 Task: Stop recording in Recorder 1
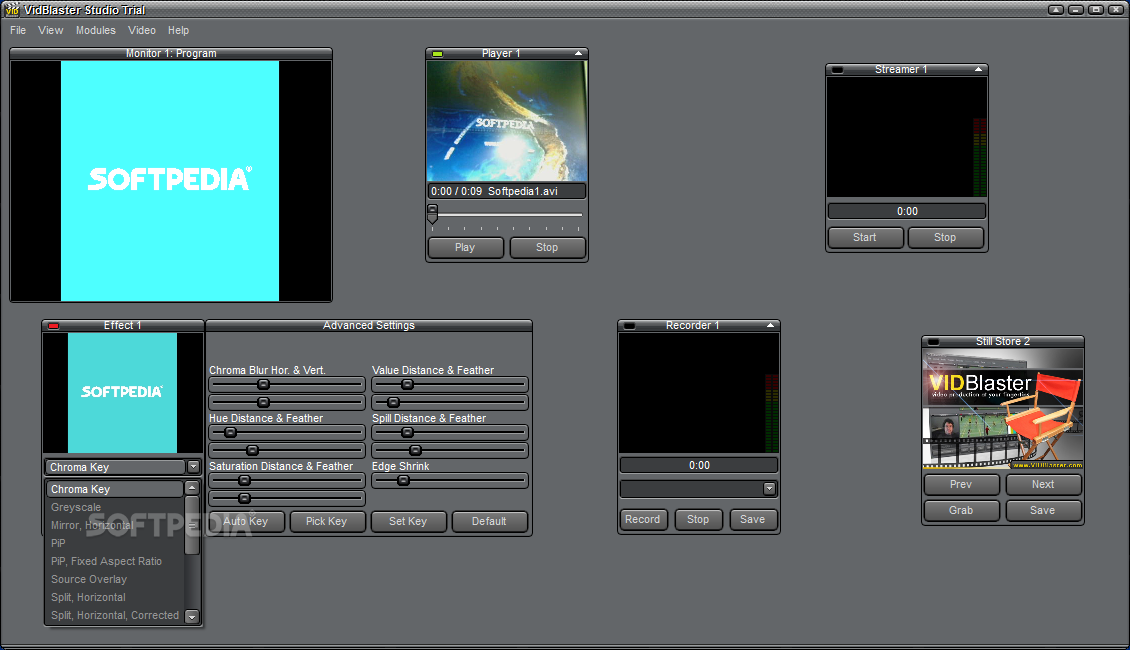tap(698, 520)
